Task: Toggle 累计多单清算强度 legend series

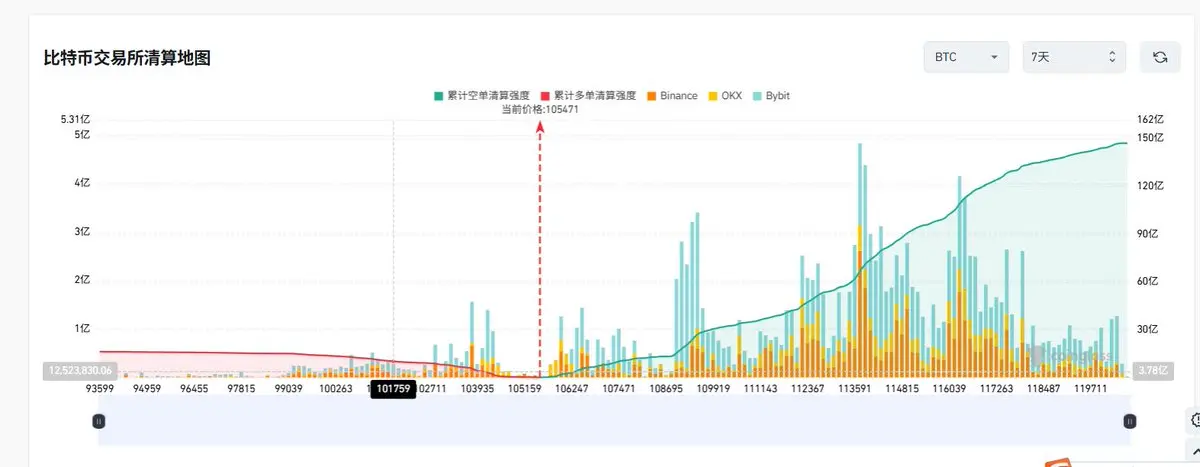Action: coord(588,95)
